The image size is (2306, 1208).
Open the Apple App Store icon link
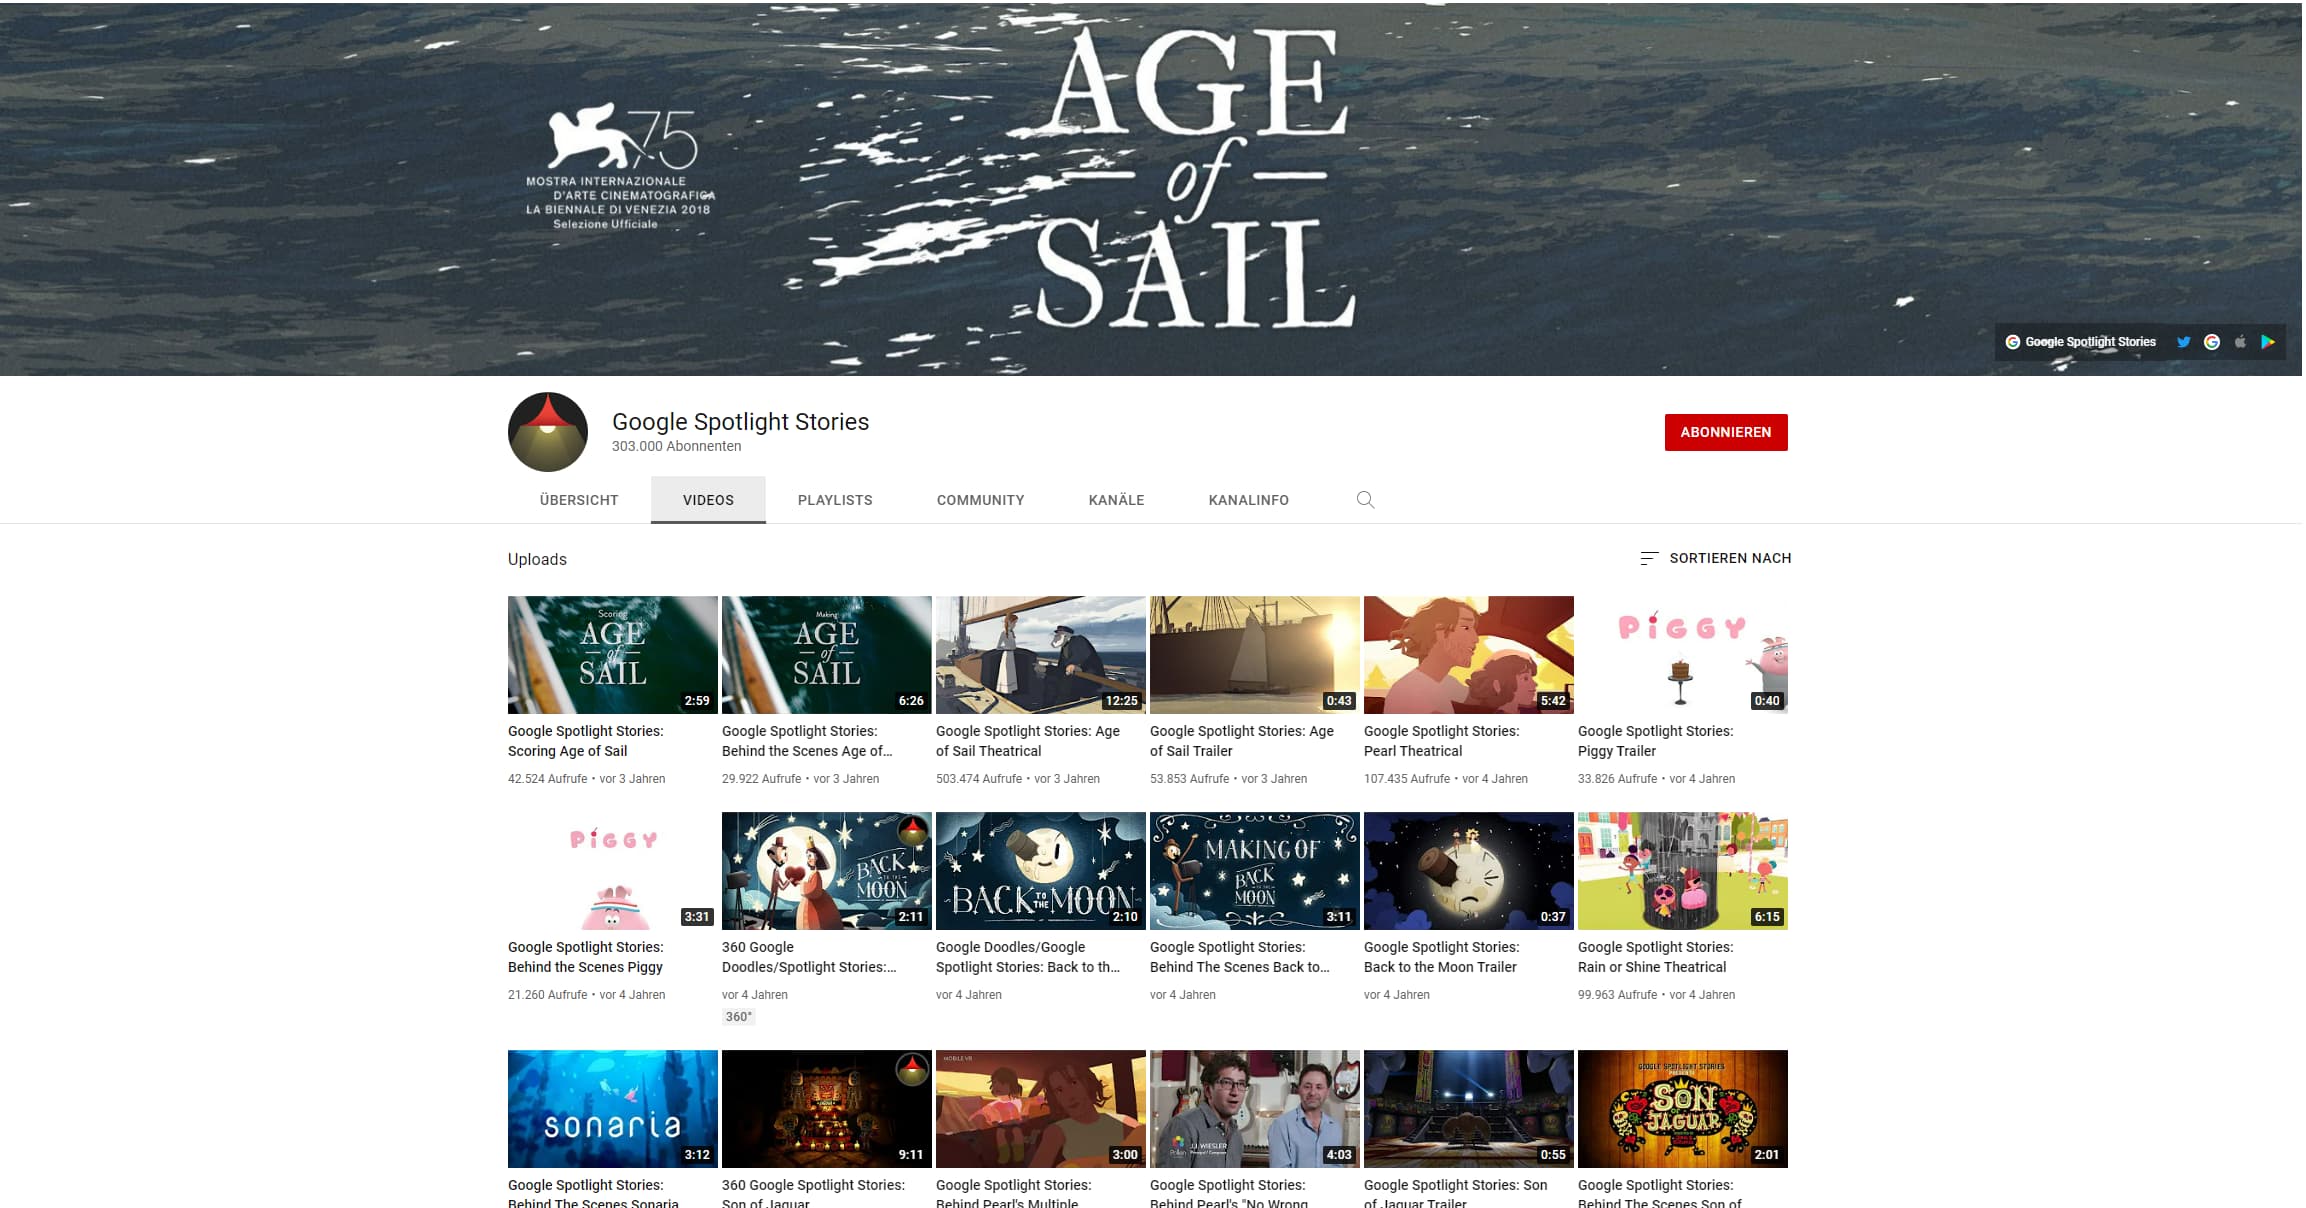pos(2240,342)
